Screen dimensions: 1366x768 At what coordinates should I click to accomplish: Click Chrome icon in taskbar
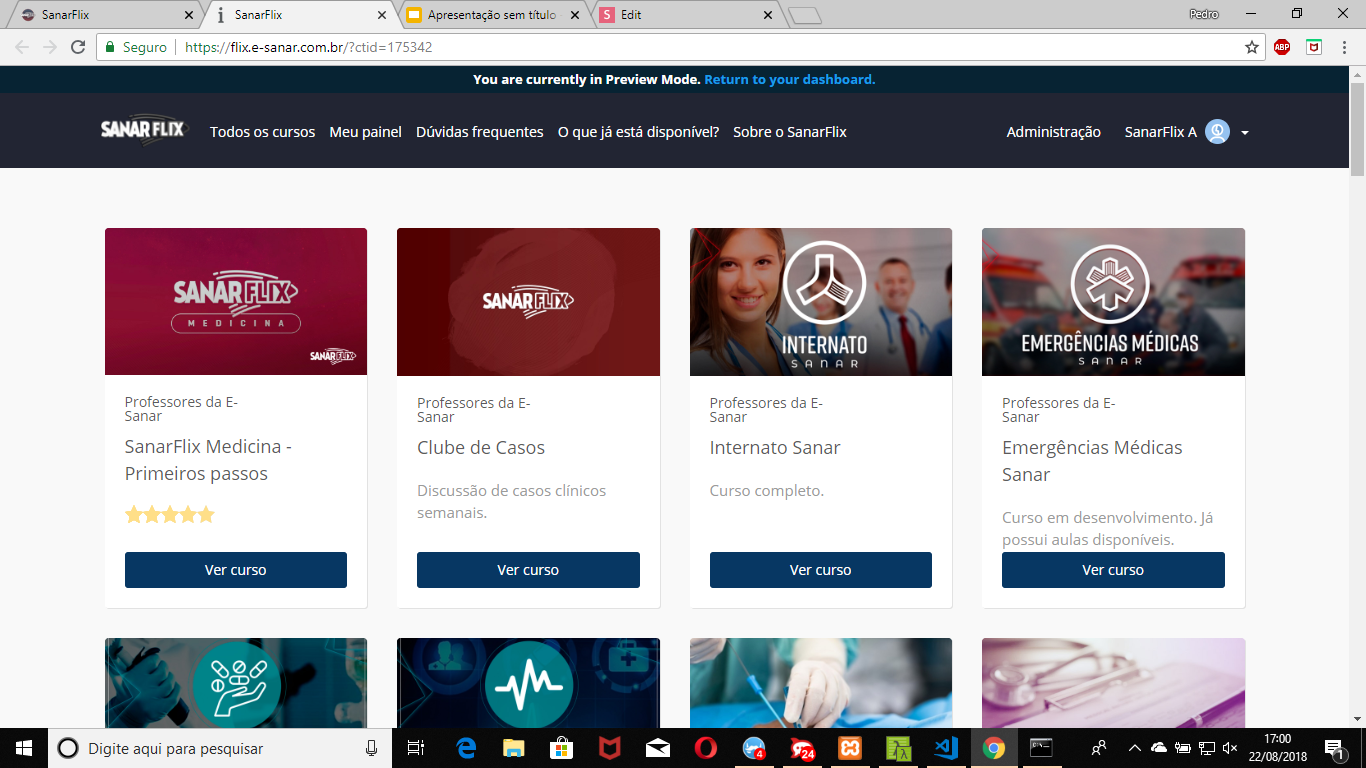993,748
